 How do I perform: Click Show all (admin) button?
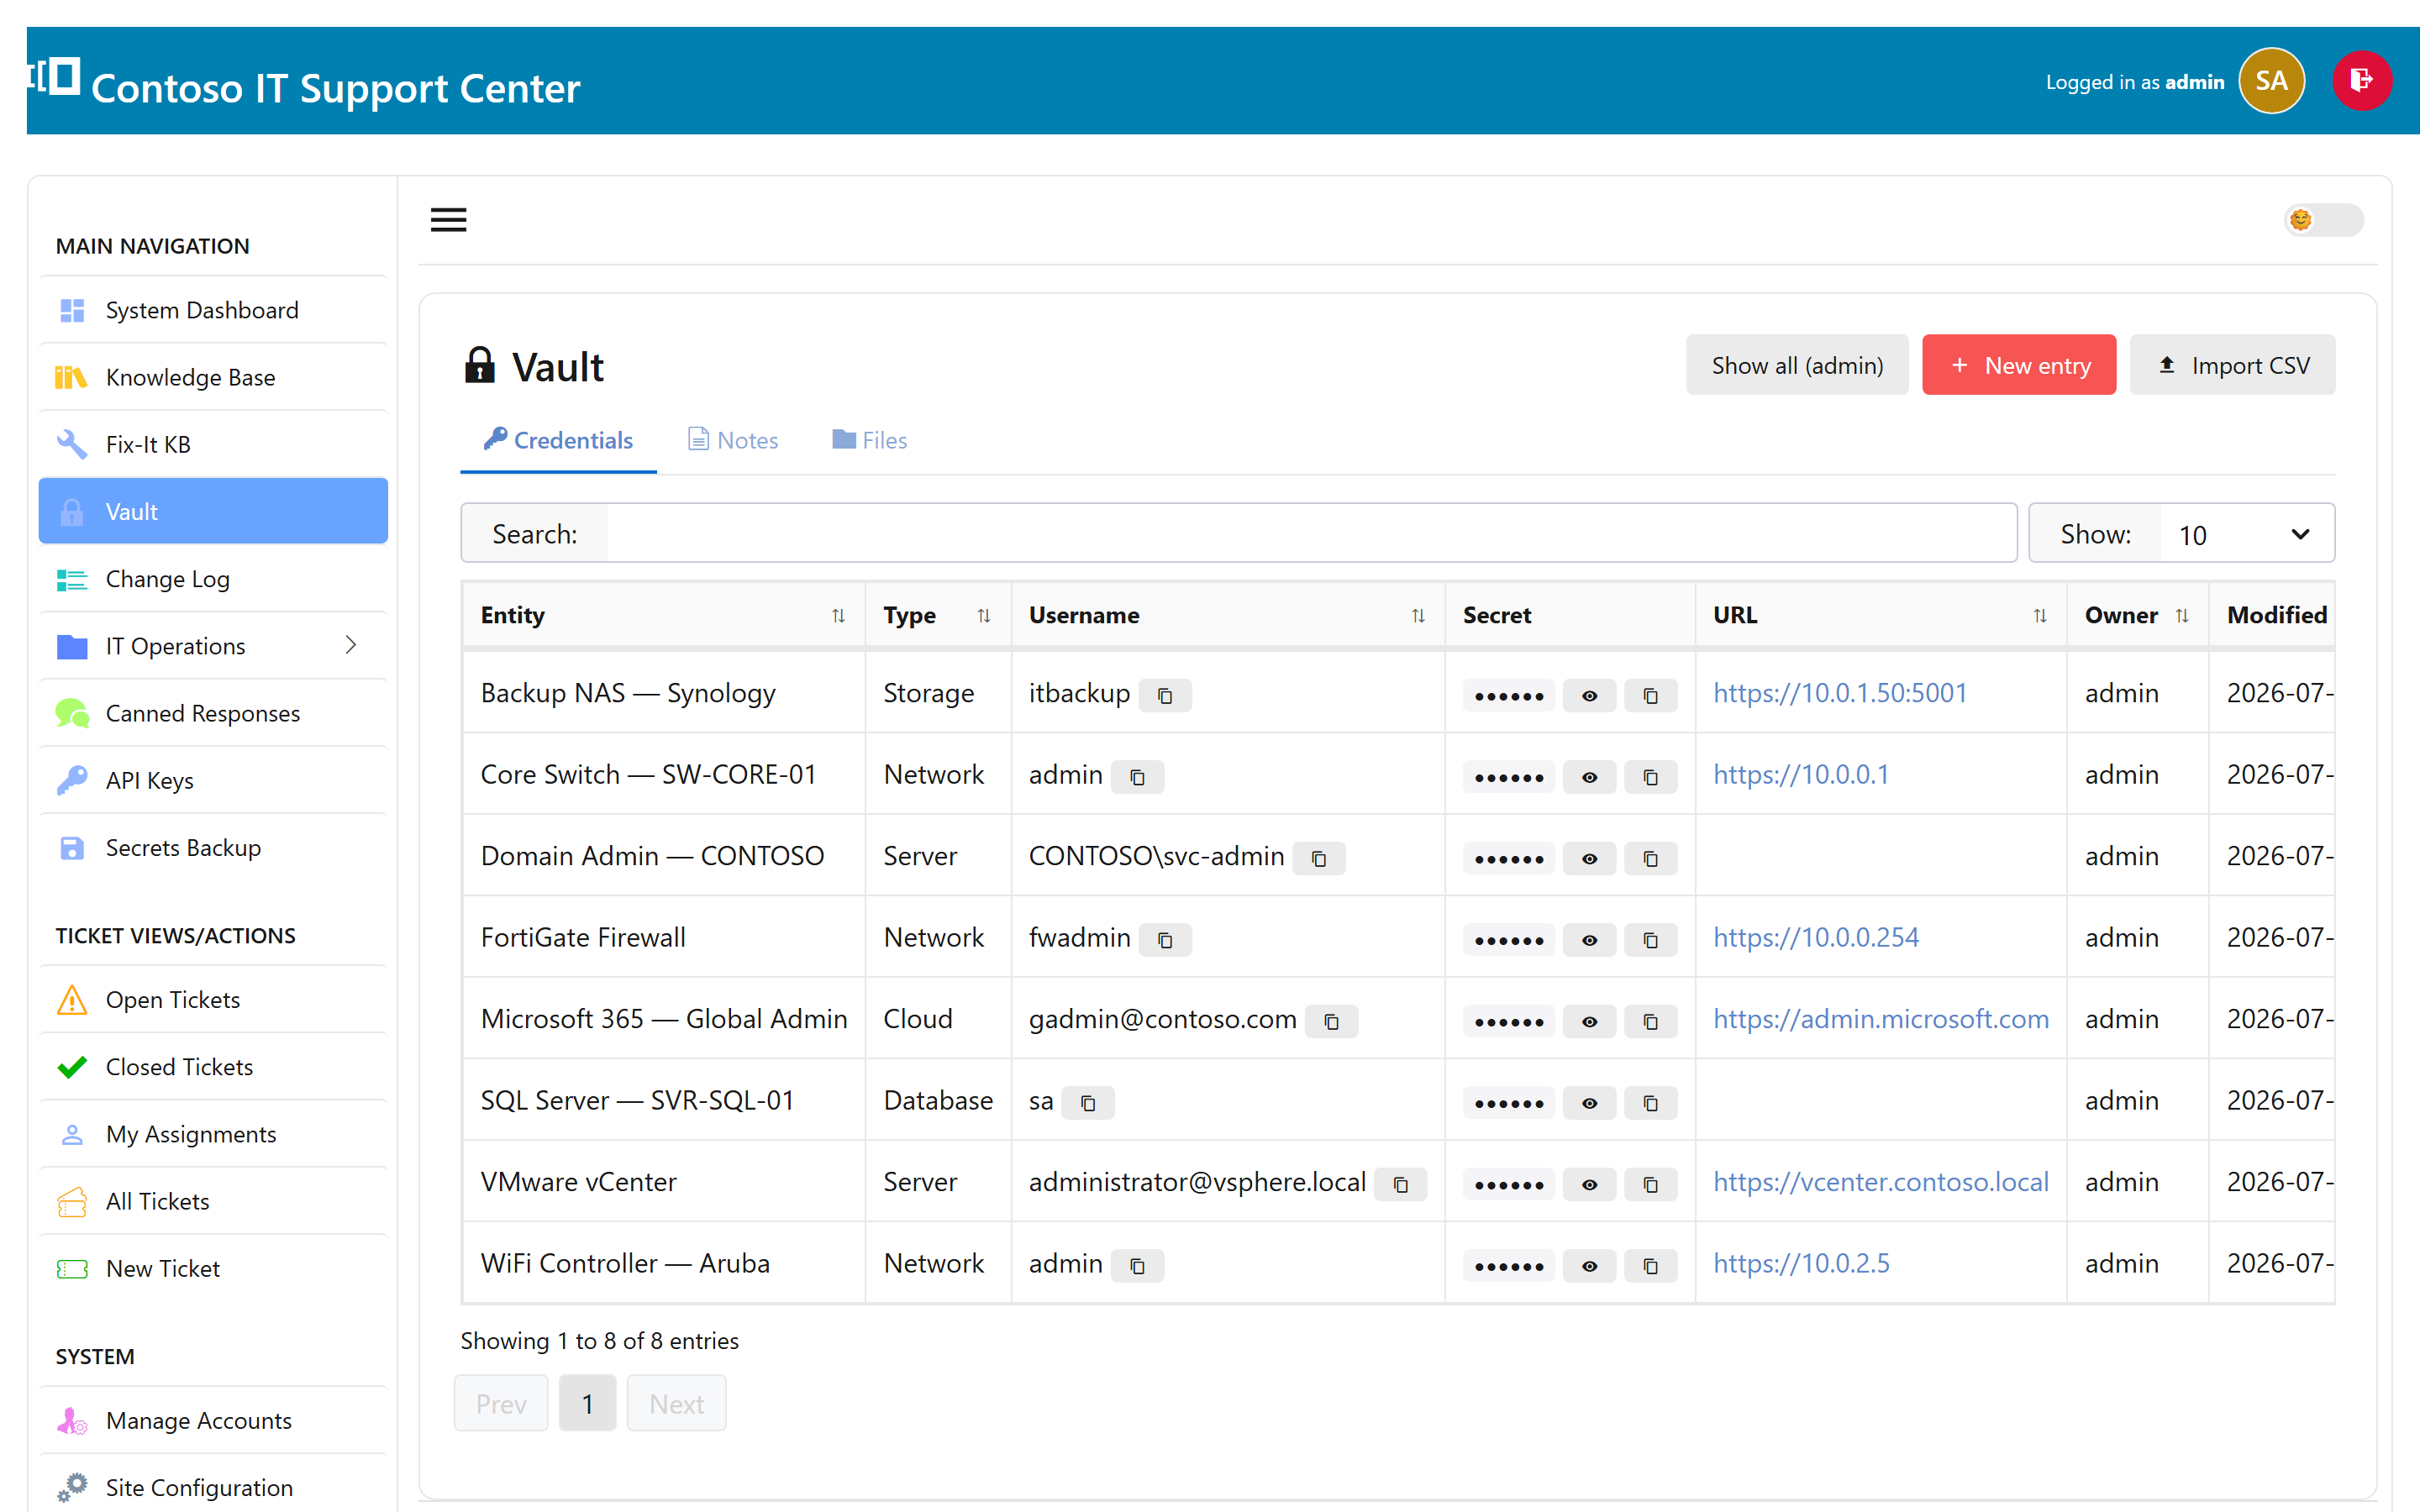coord(1796,365)
